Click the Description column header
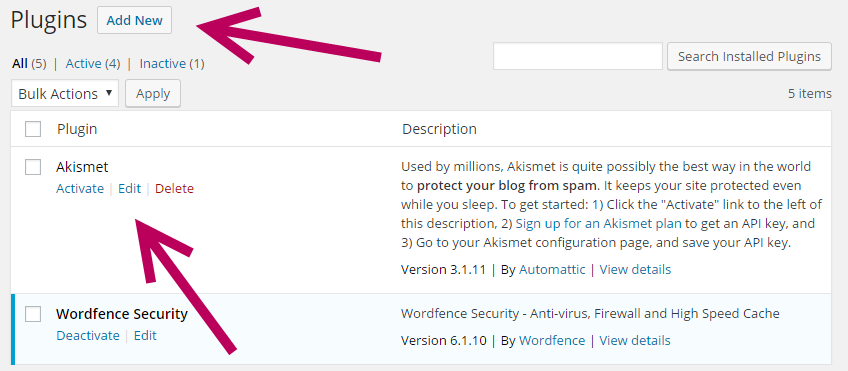 (x=440, y=129)
